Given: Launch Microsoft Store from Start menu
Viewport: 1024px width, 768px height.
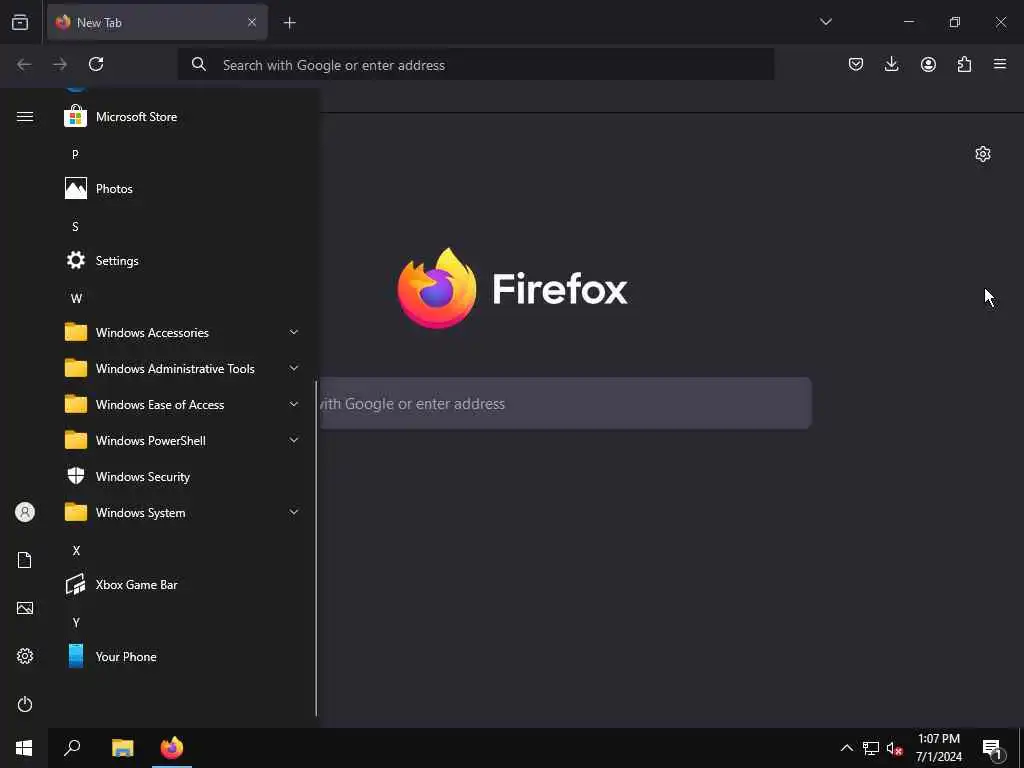Looking at the screenshot, I should pos(182,117).
